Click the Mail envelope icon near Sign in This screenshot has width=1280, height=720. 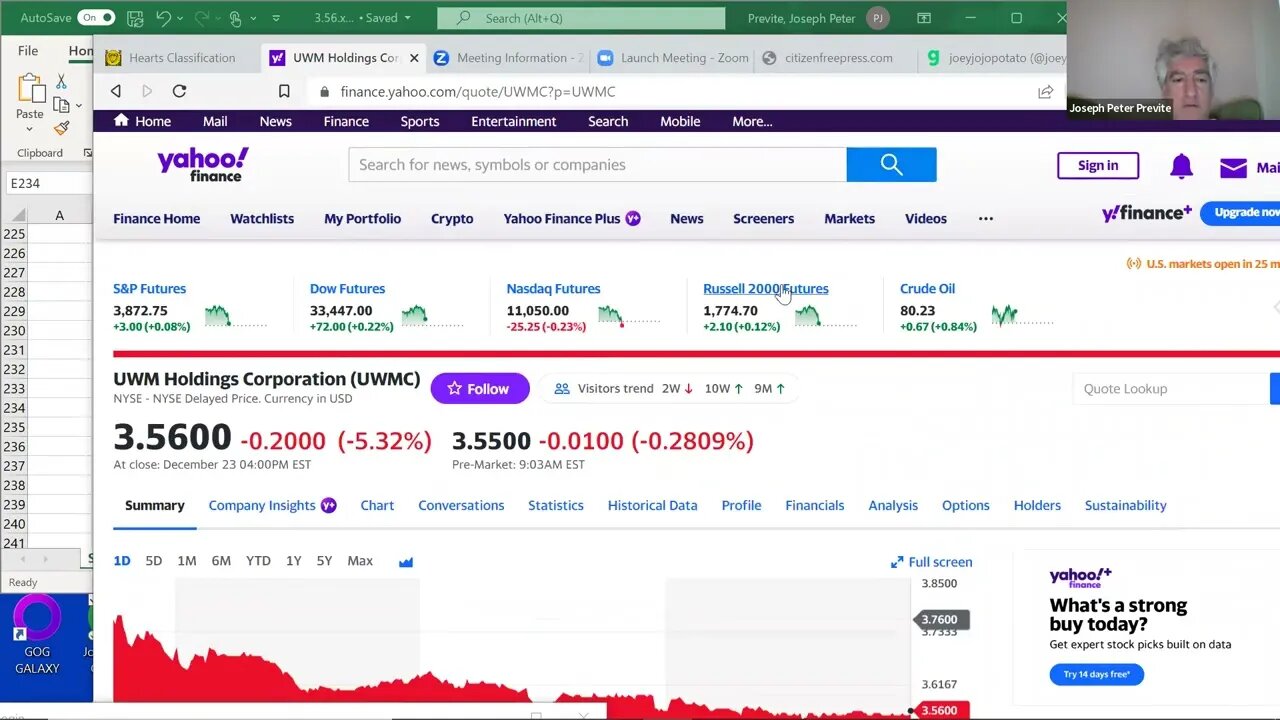[x=1233, y=167]
